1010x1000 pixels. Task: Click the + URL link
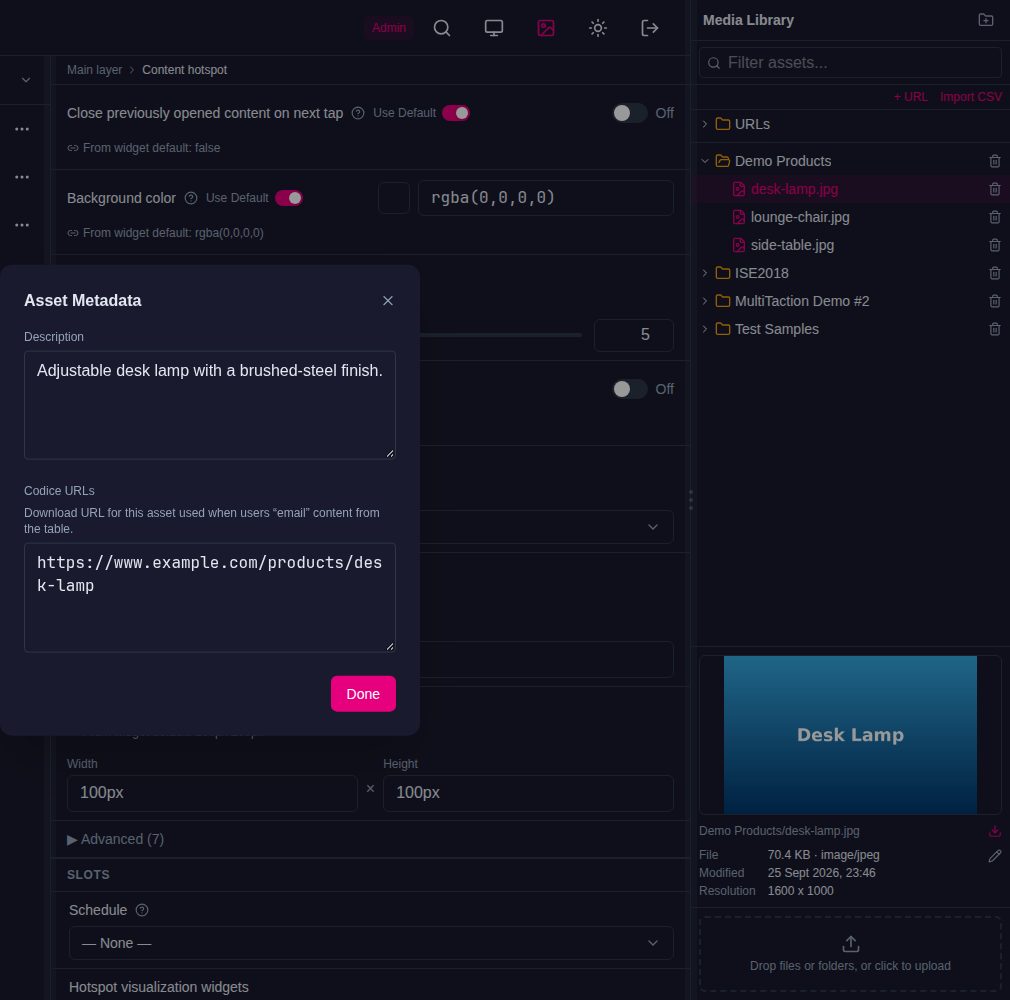911,97
